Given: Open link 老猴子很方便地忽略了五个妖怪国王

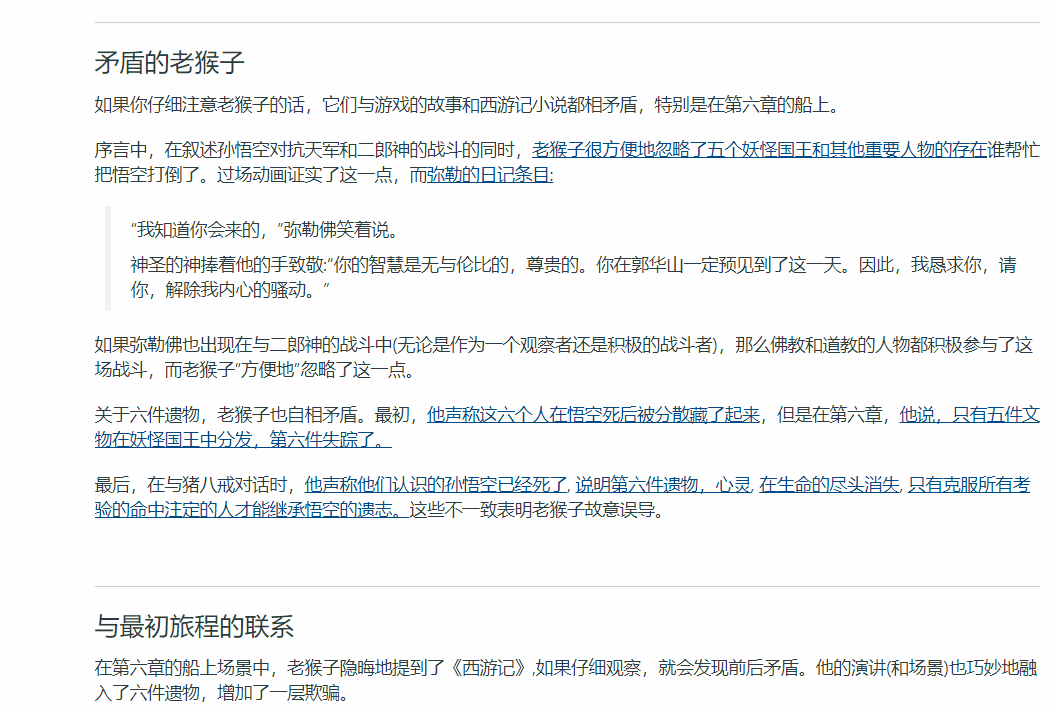Looking at the screenshot, I should tap(759, 150).
